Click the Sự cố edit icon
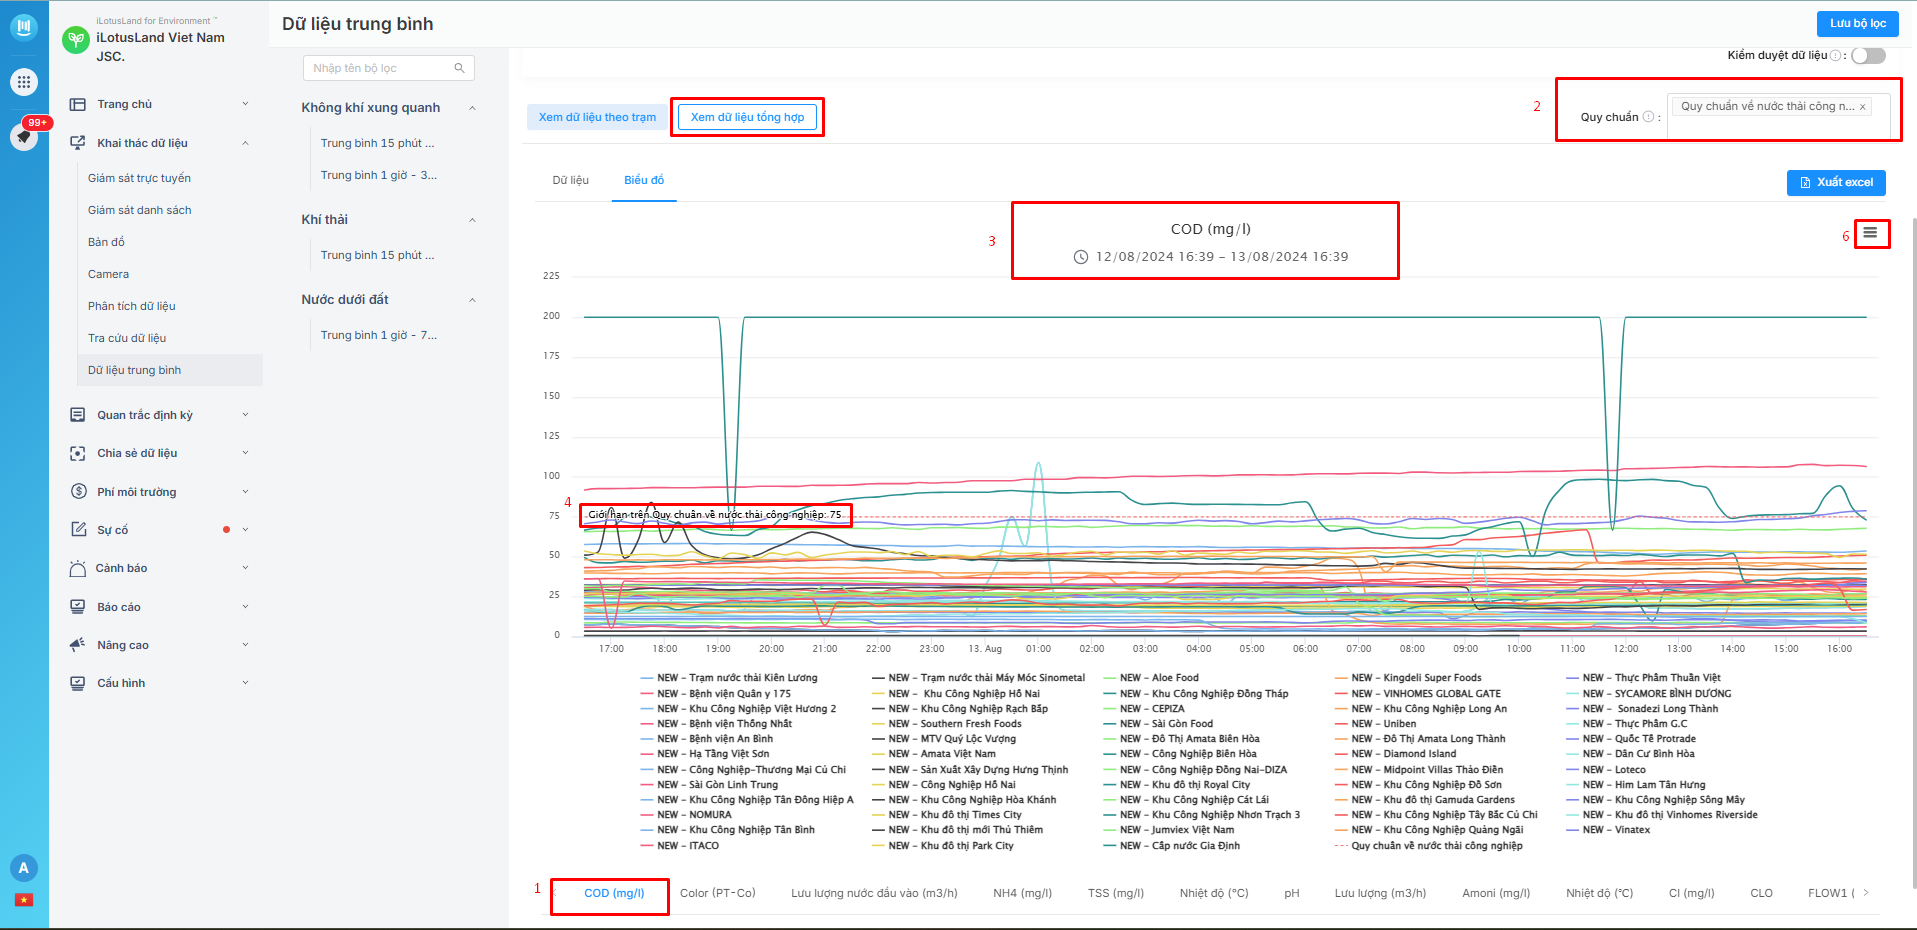This screenshot has height=930, width=1917. (77, 530)
